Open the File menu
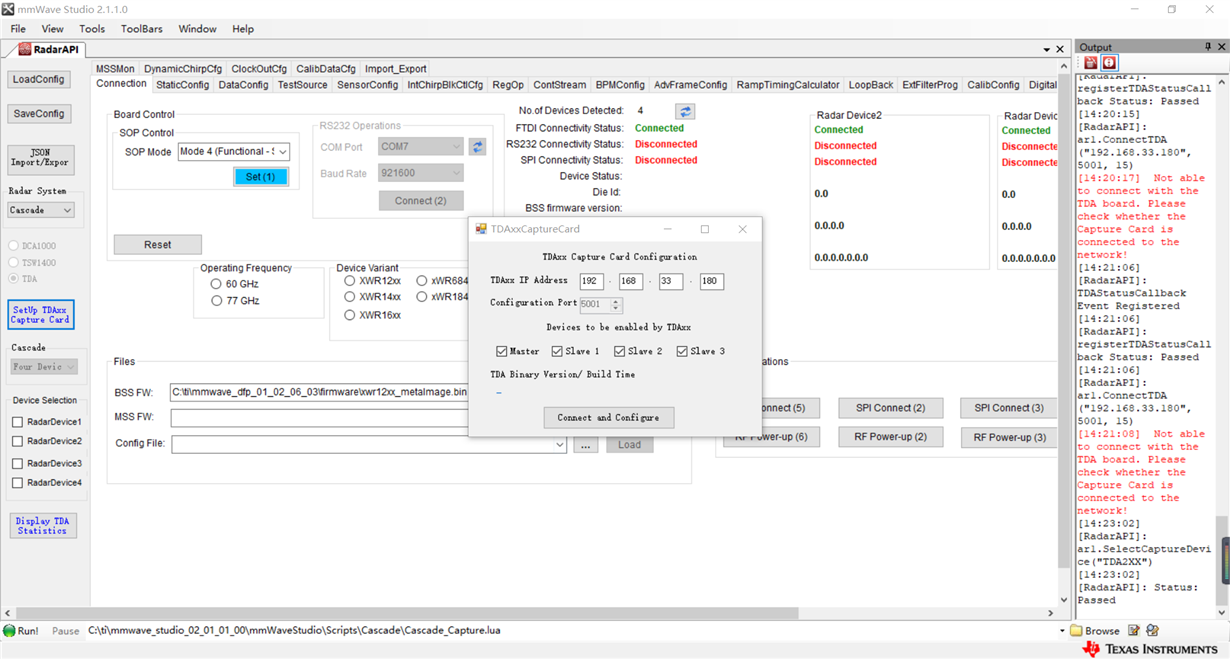The image size is (1230, 659). coord(18,29)
